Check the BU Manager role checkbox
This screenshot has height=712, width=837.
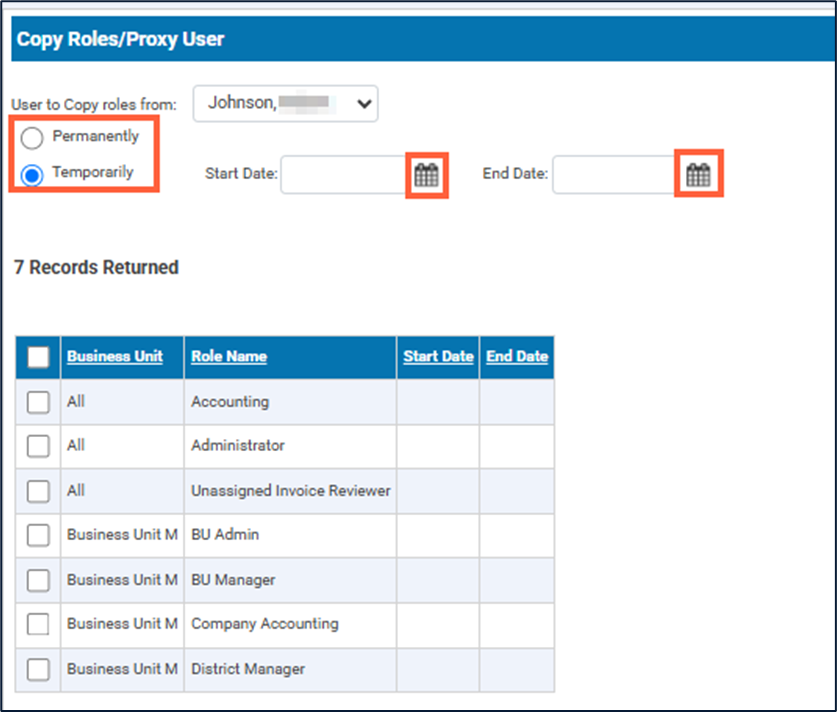pos(38,580)
